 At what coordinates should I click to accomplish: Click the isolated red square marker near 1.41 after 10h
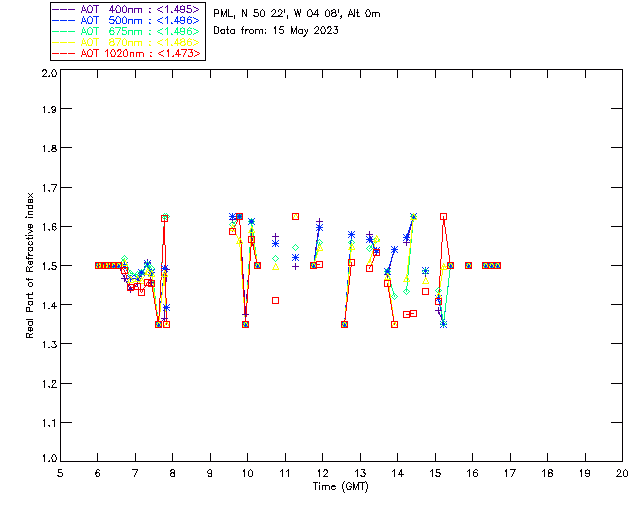pyautogui.click(x=276, y=301)
